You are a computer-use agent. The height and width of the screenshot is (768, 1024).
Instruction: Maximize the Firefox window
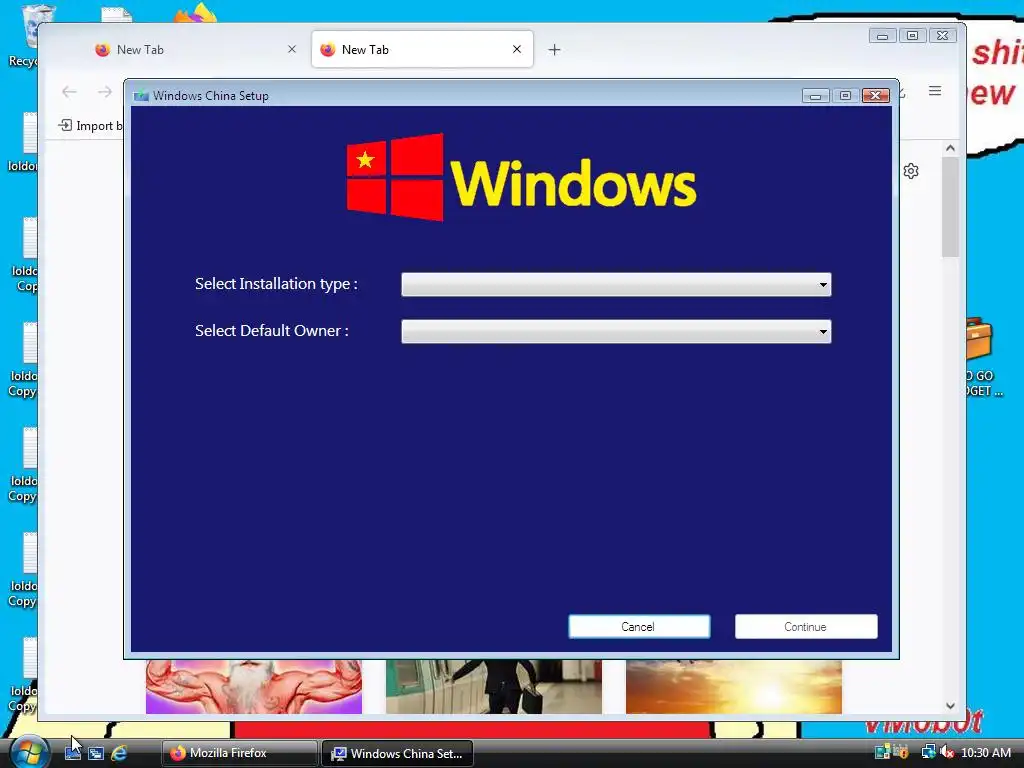point(912,35)
